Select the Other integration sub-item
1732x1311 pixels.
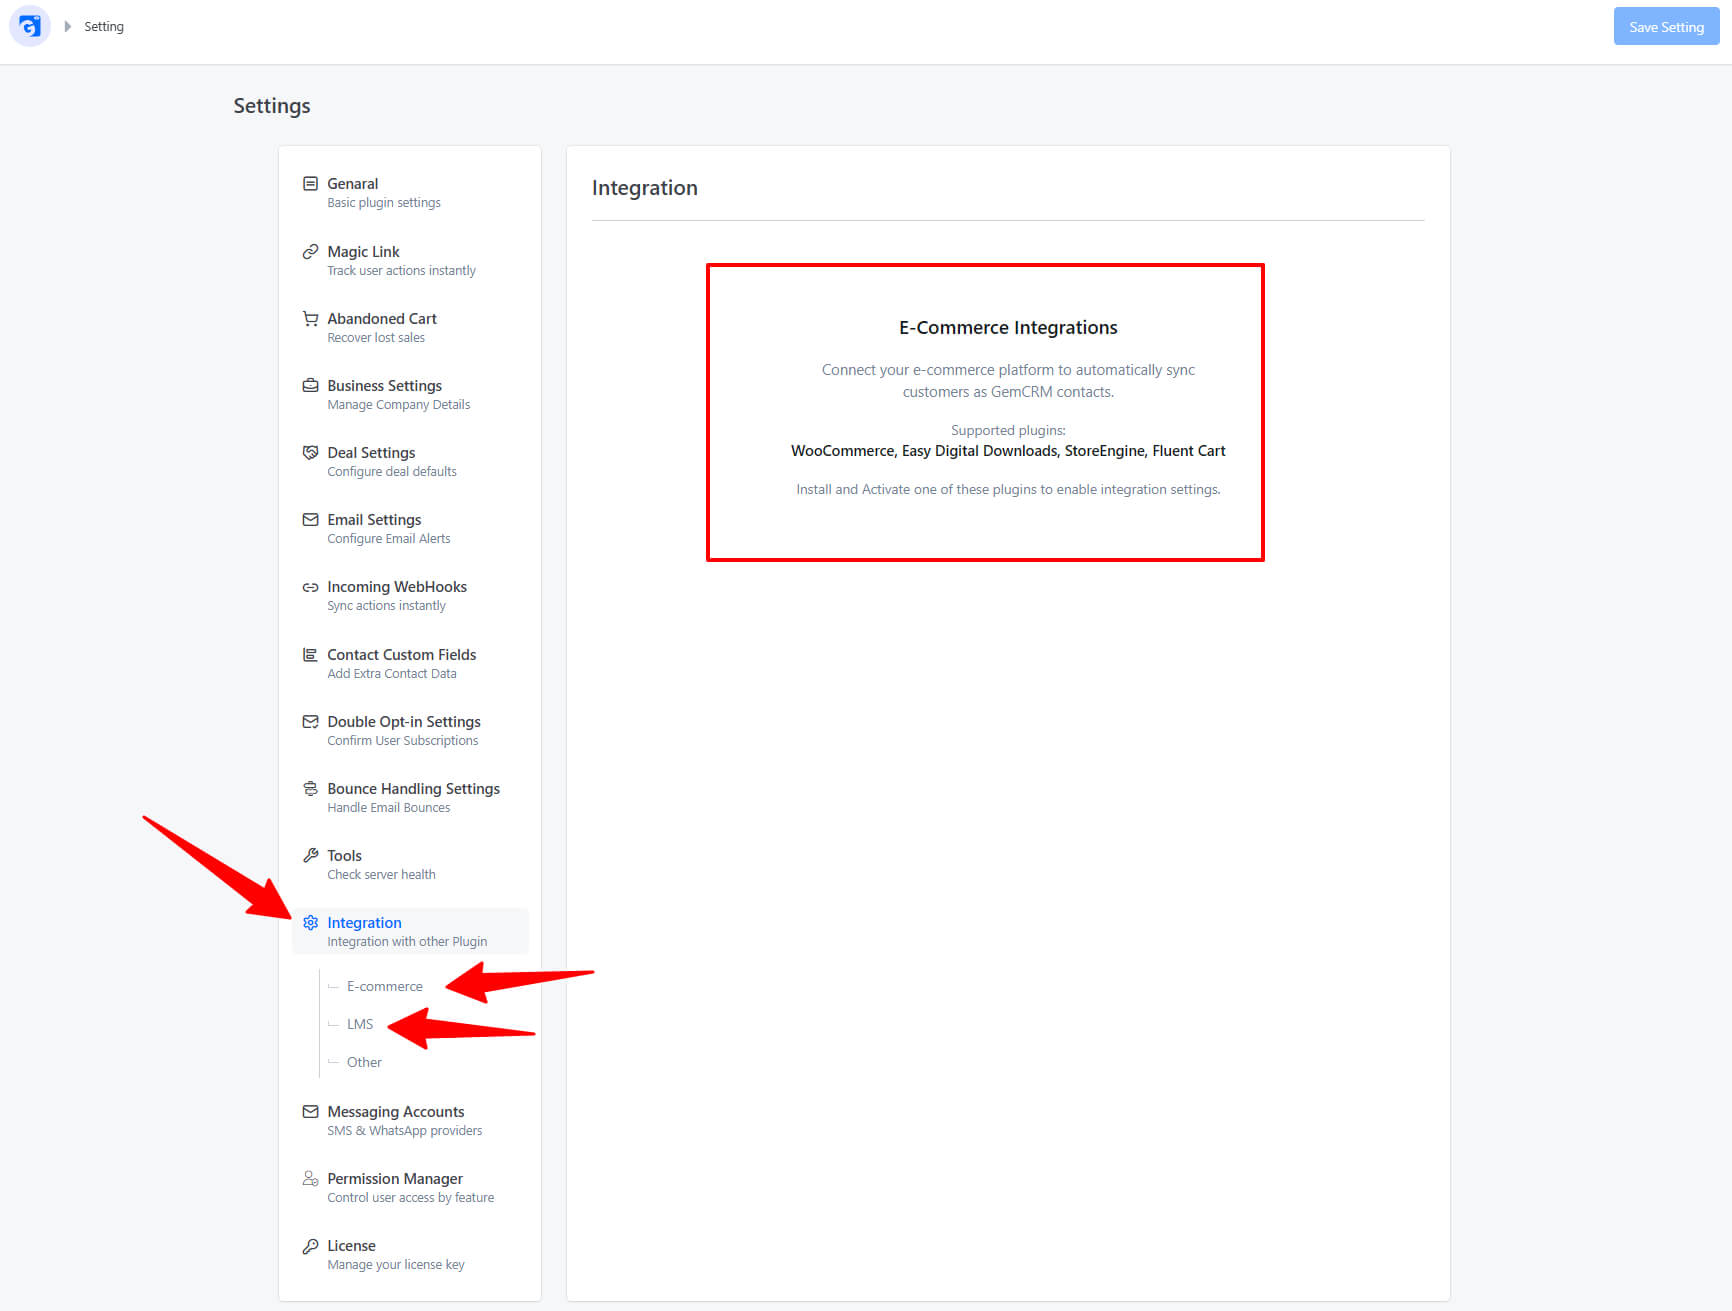pyautogui.click(x=364, y=1063)
